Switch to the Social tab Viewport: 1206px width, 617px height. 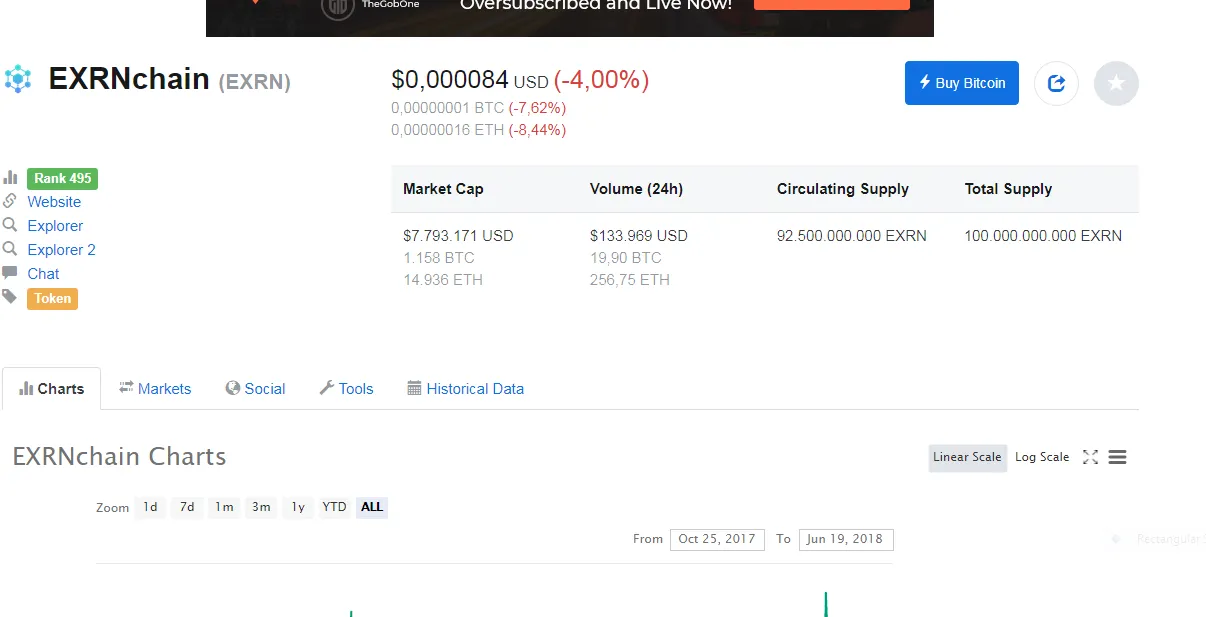click(x=255, y=389)
